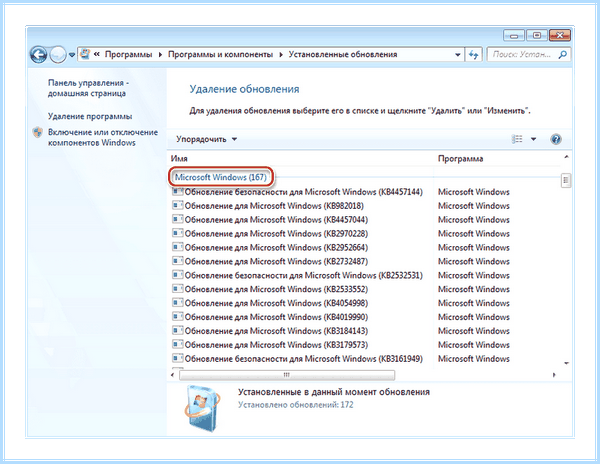This screenshot has height=464, width=600.
Task: Click the icon of update KB982018
Action: (178, 205)
